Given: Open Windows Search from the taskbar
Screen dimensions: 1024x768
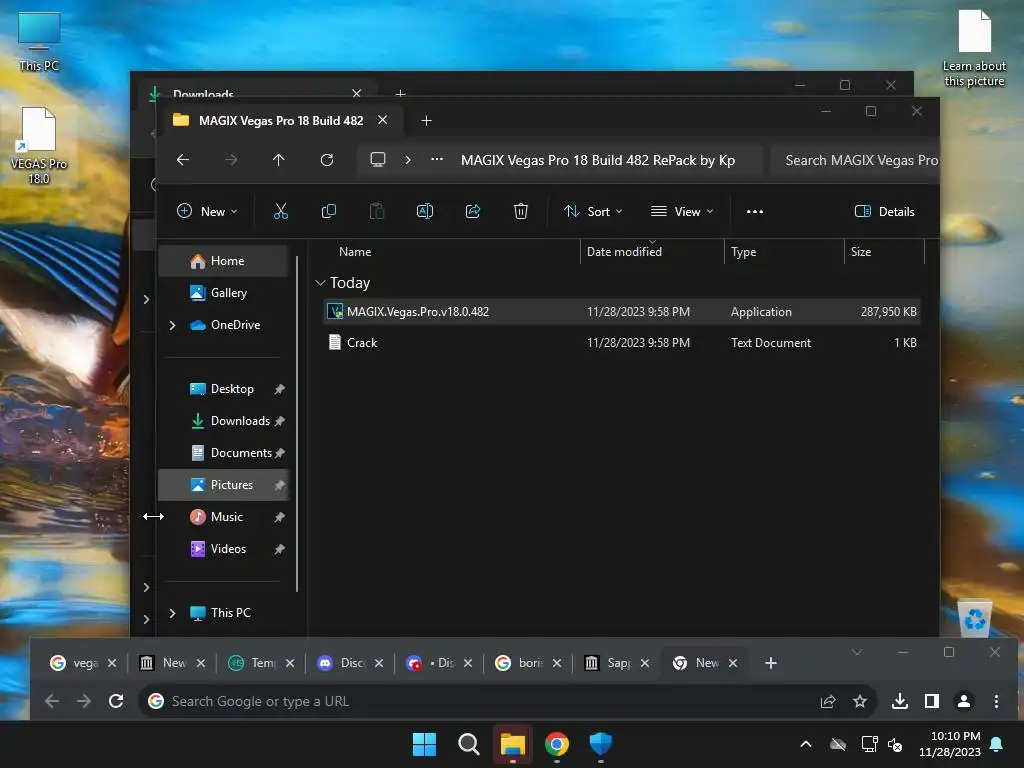Looking at the screenshot, I should tap(468, 744).
